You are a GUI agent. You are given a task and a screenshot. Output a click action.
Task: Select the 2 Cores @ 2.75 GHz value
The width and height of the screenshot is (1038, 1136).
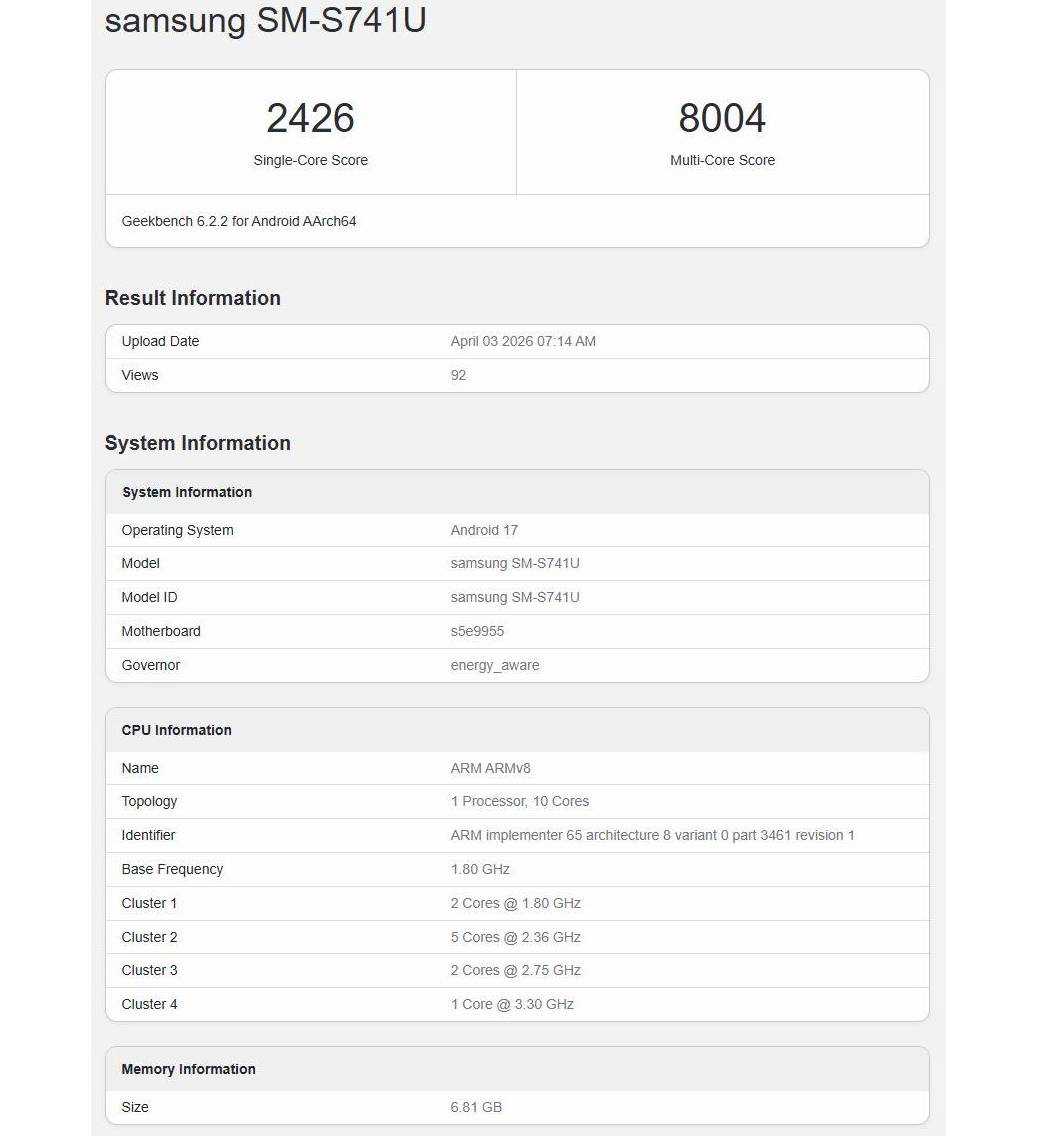[516, 970]
